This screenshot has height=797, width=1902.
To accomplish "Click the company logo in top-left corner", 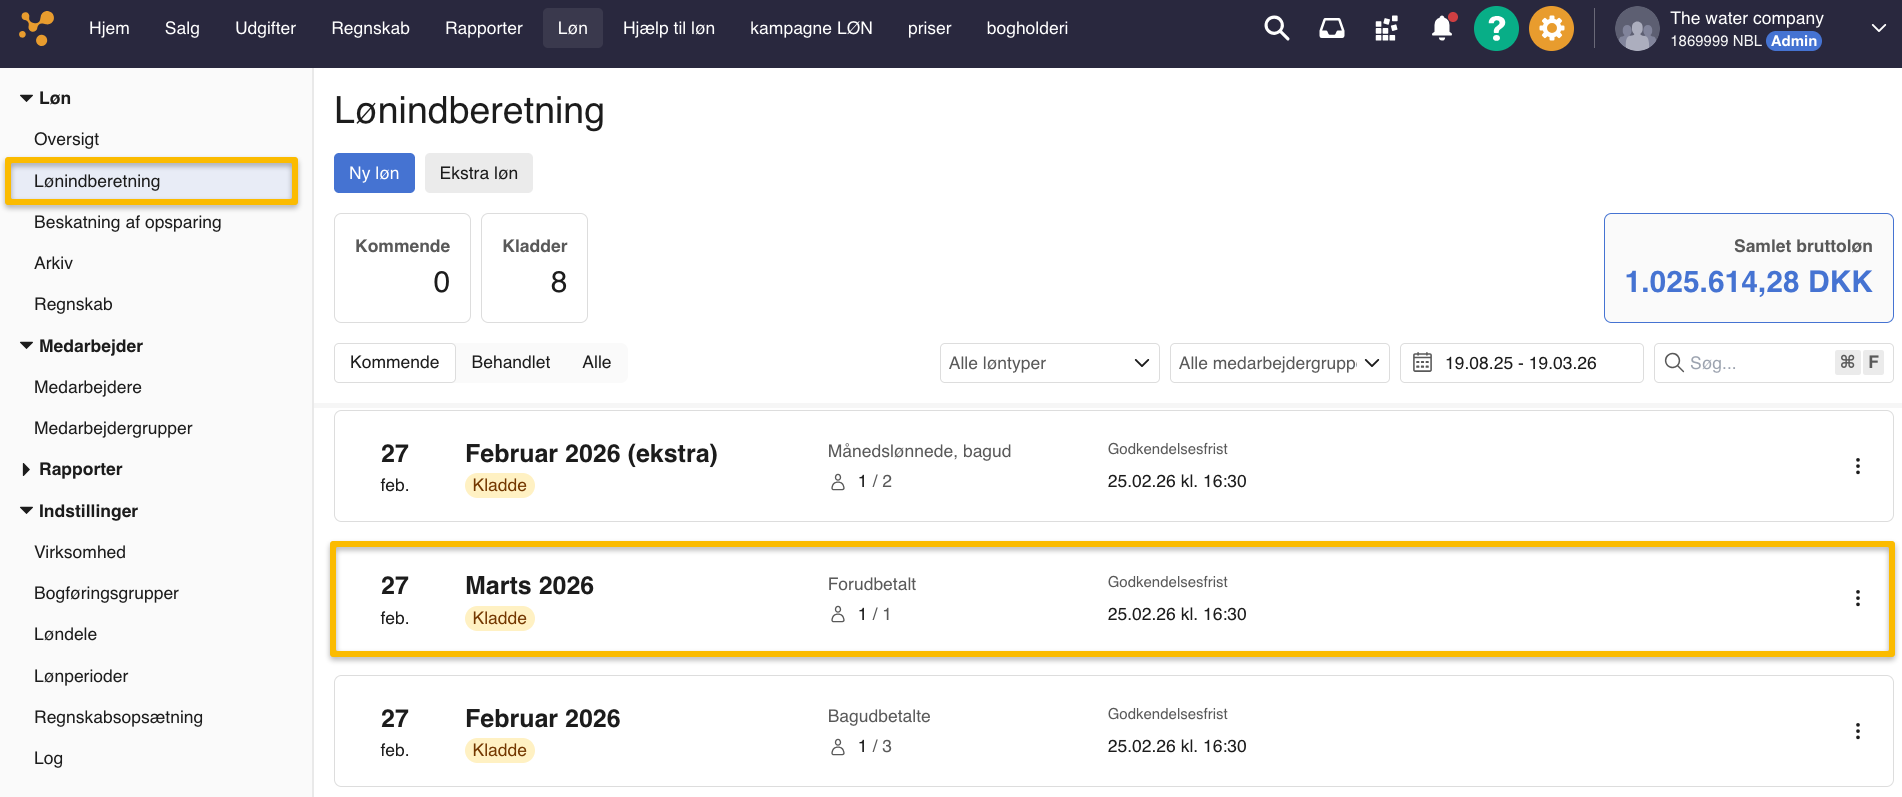I will (37, 28).
